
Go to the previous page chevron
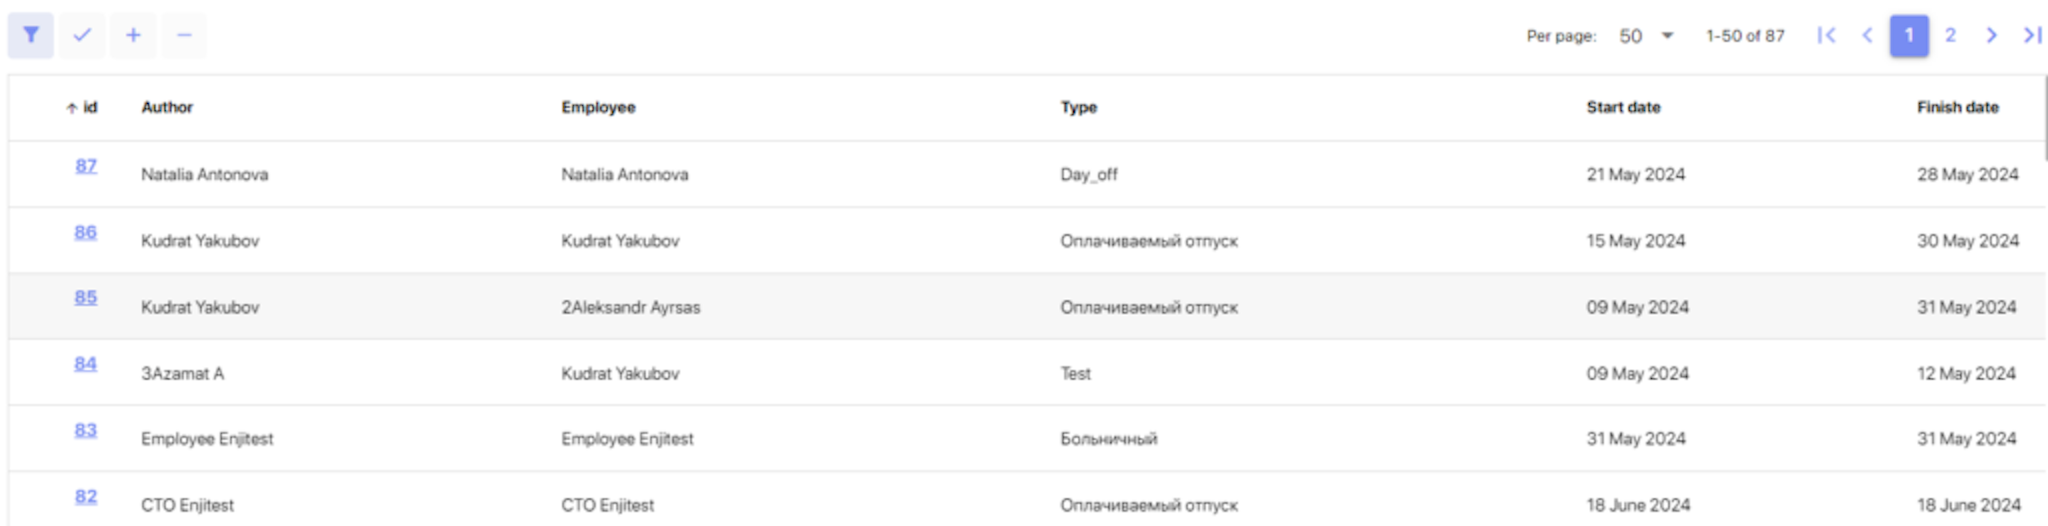click(1868, 36)
